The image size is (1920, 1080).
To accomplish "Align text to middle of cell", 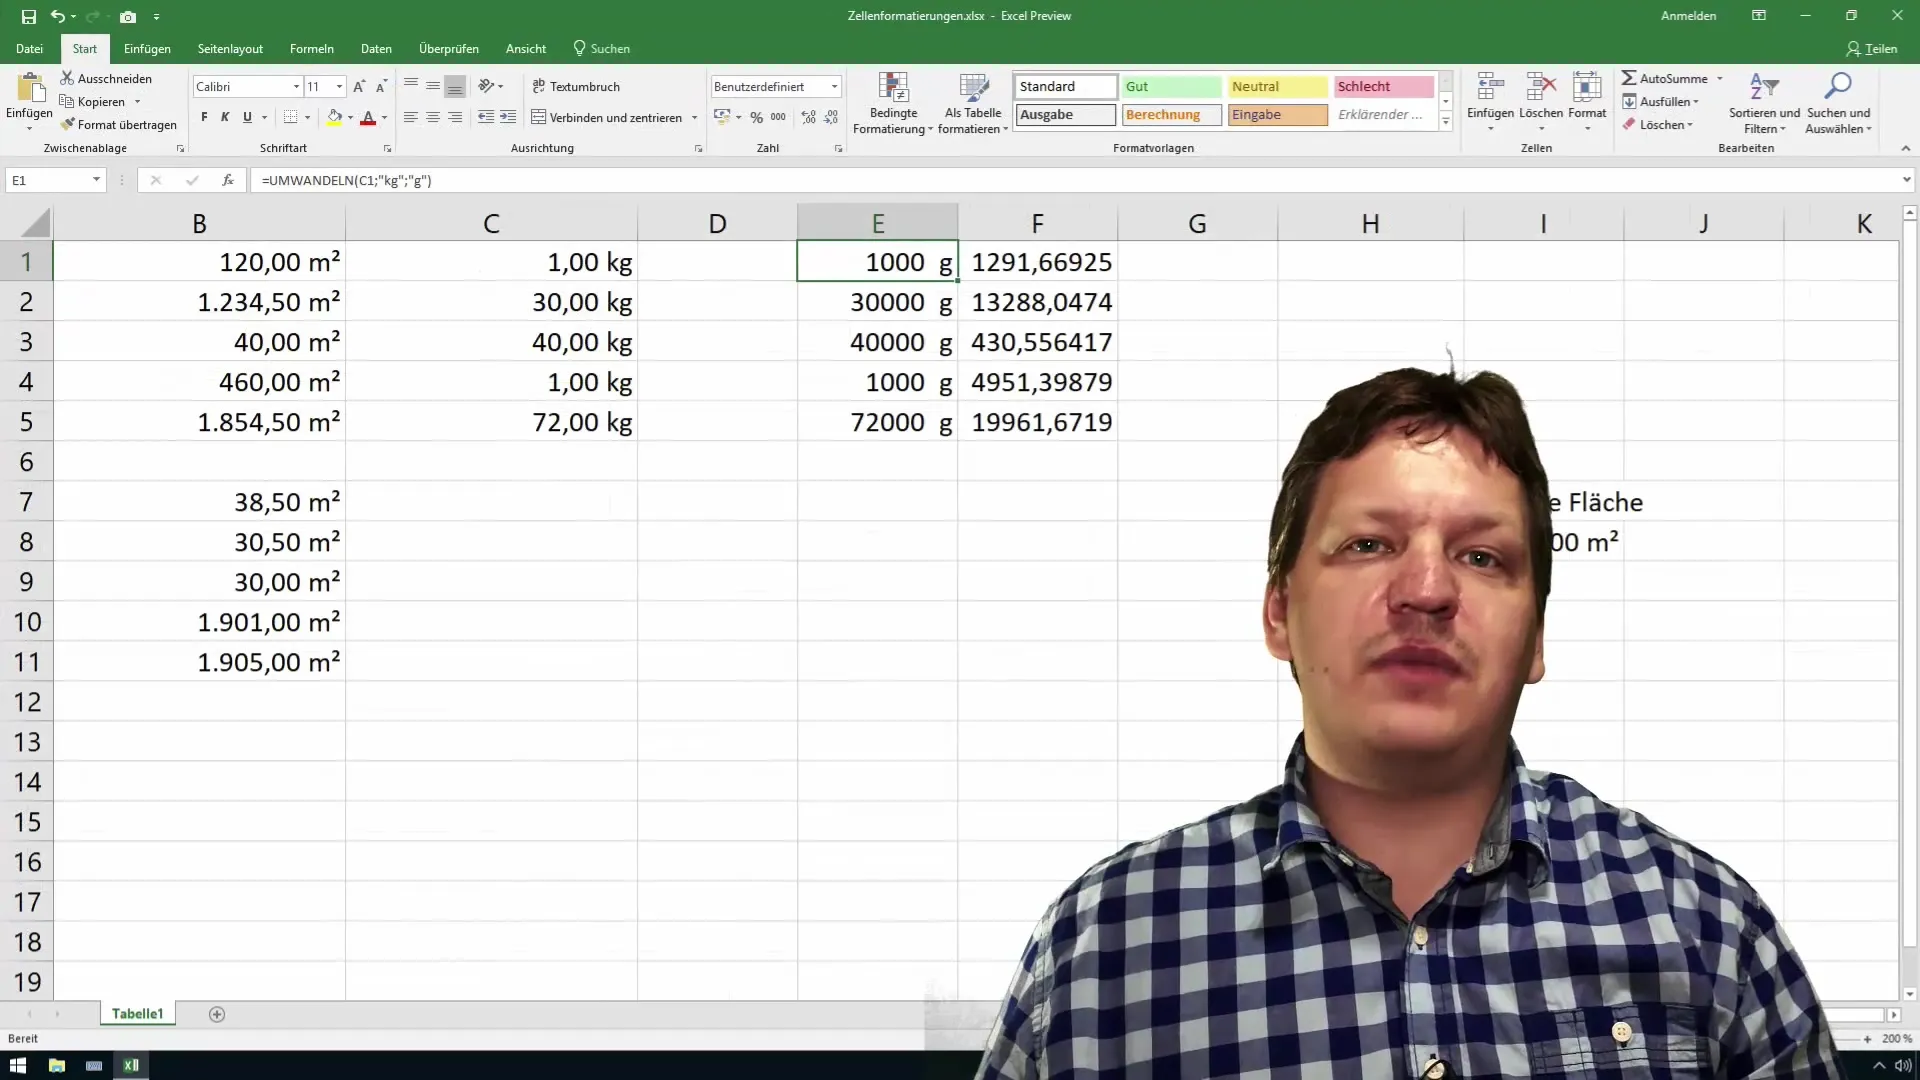I will point(433,86).
